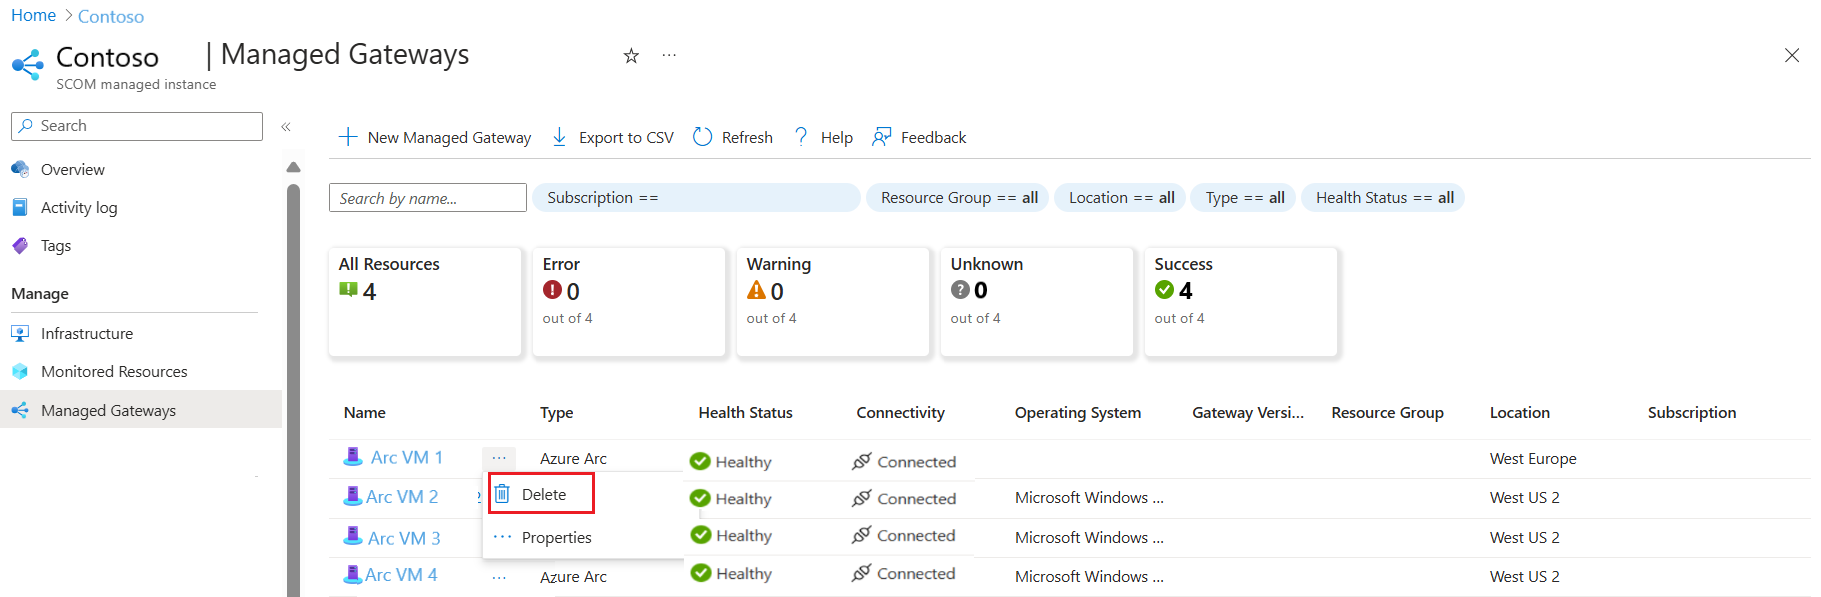The height and width of the screenshot is (597, 1821).
Task: Sort by Resource Group column header
Action: pyautogui.click(x=1387, y=413)
